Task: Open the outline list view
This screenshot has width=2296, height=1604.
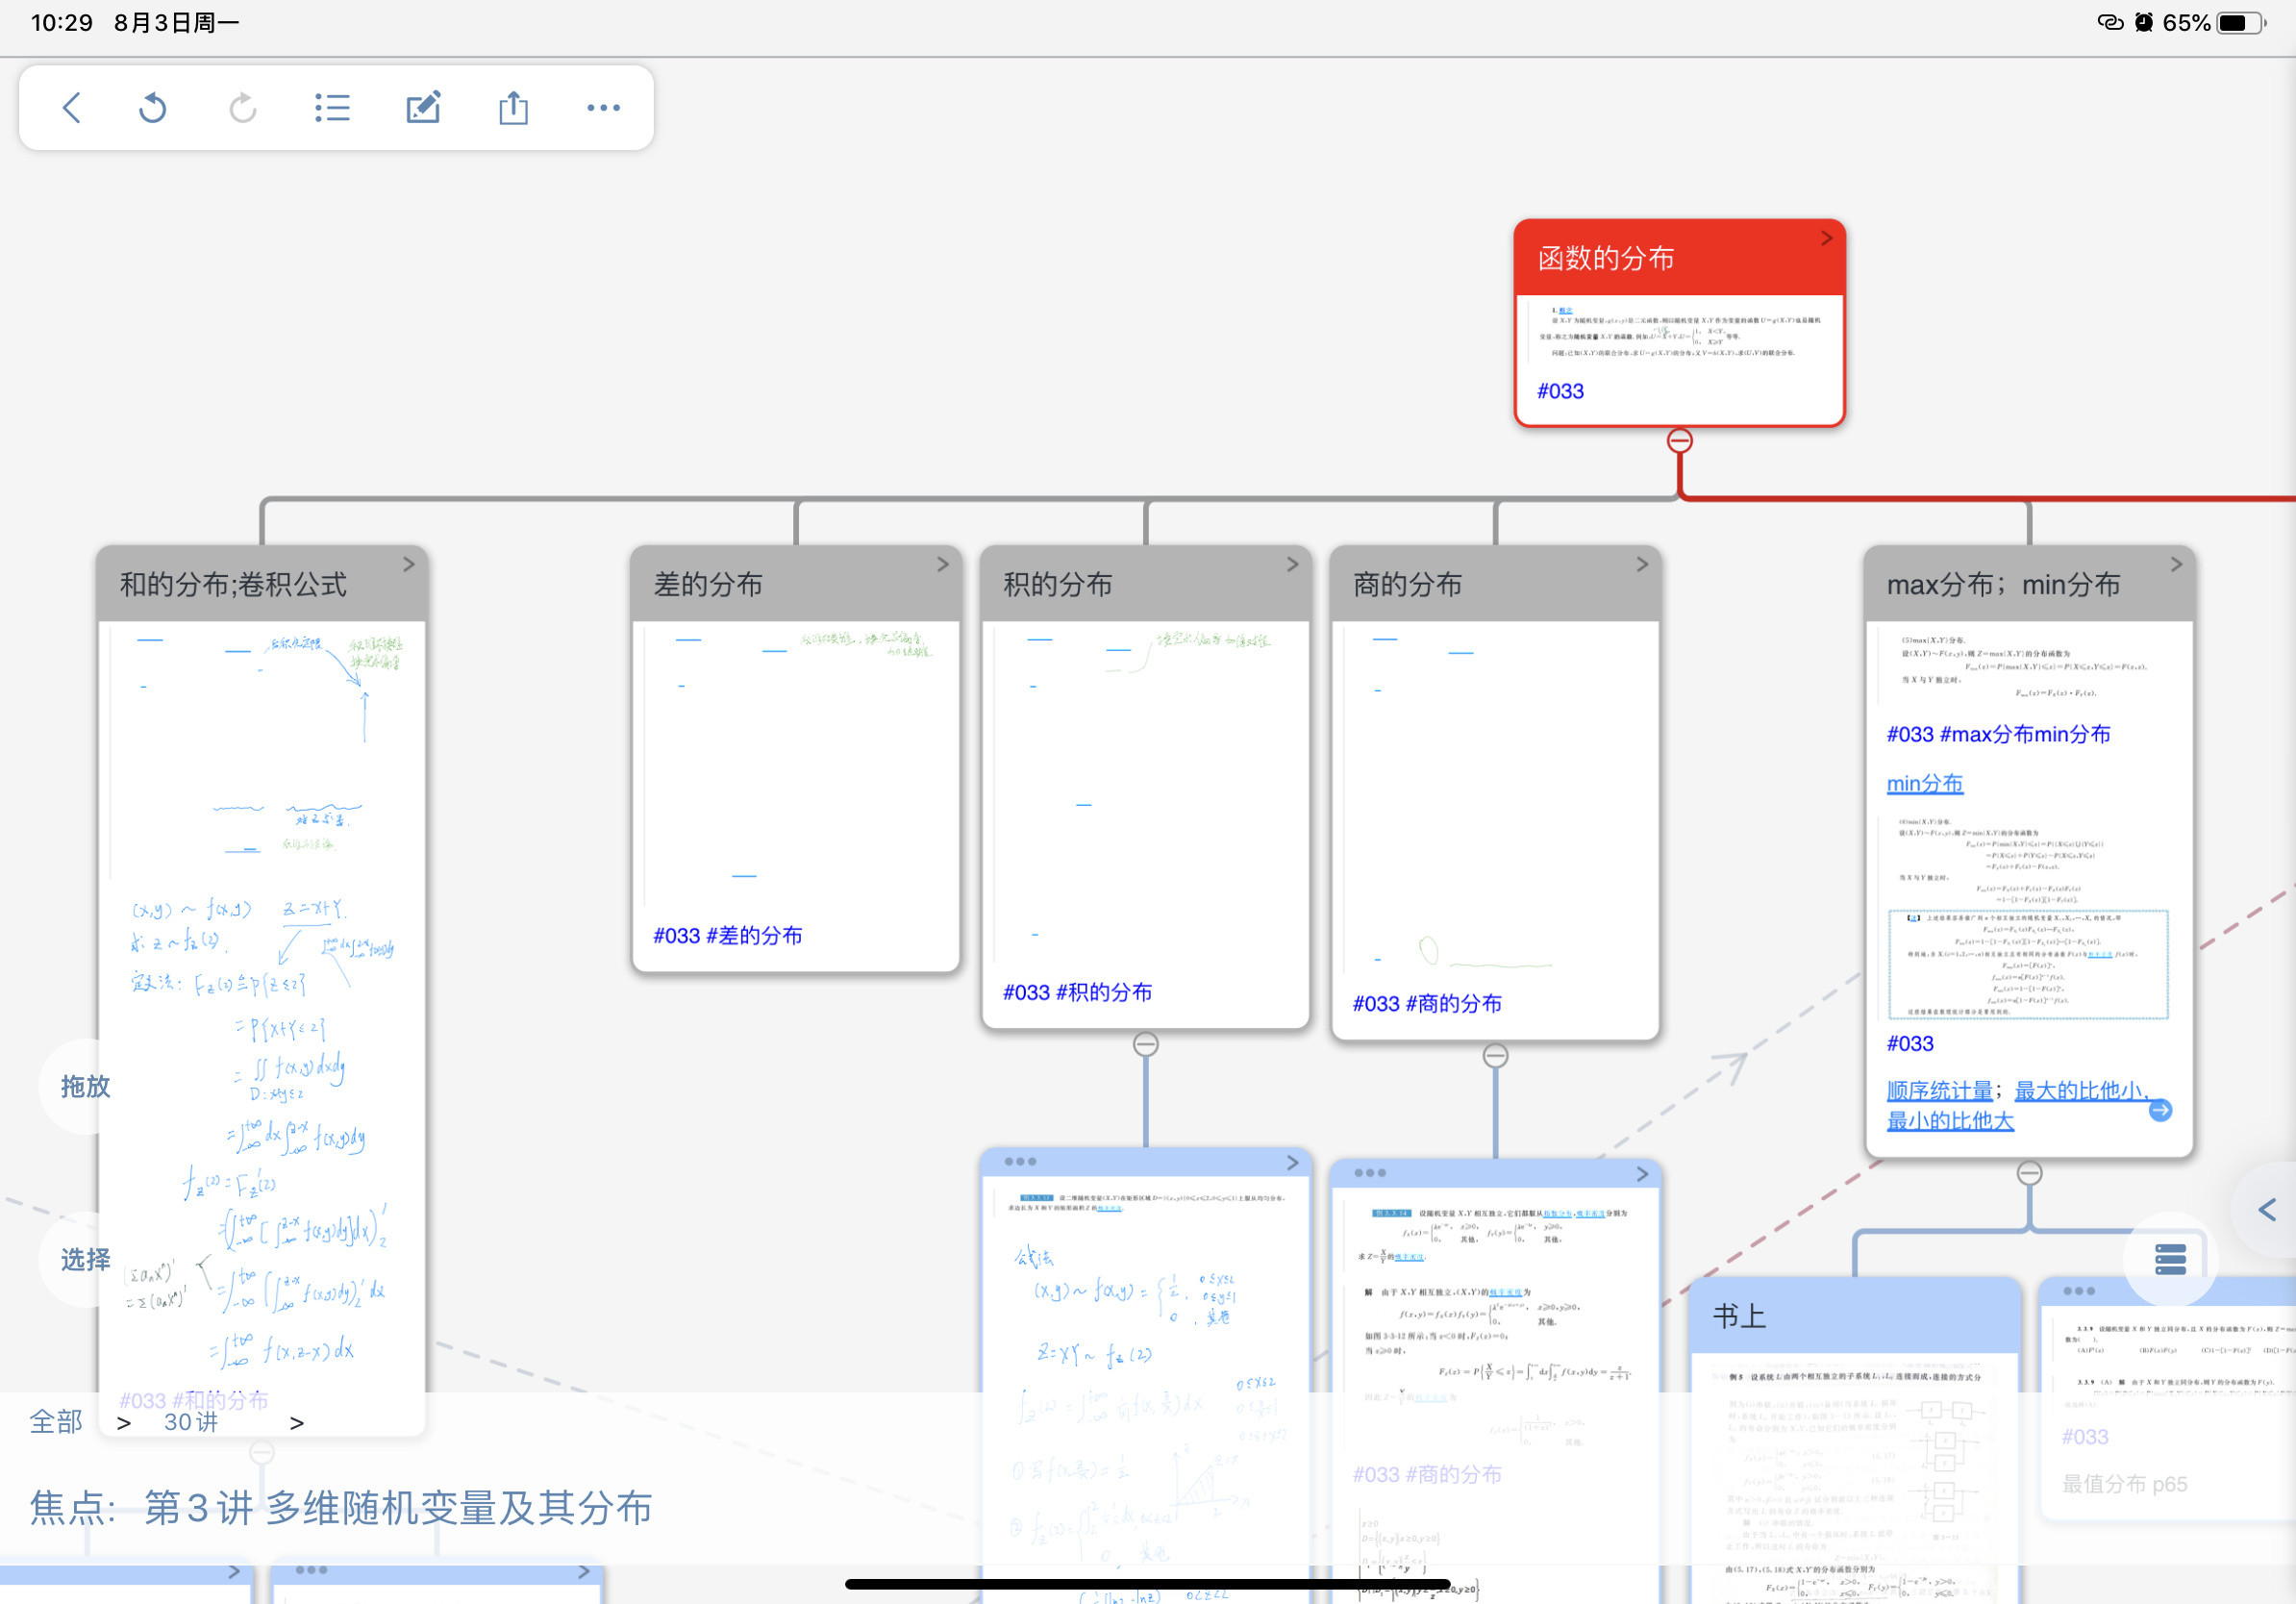Action: click(x=332, y=107)
